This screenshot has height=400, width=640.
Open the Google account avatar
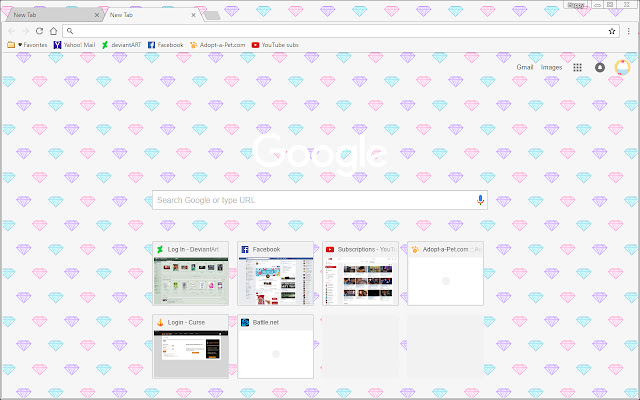coord(622,67)
